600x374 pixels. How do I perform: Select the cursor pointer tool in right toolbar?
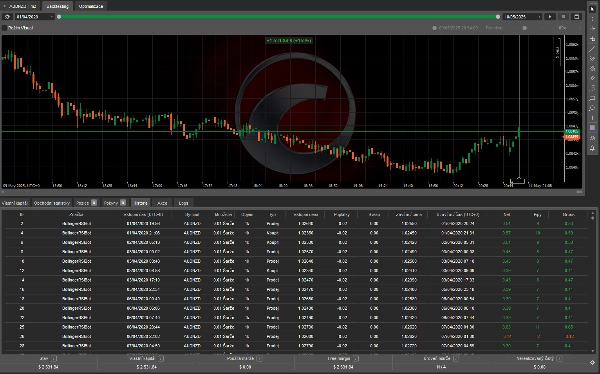click(x=592, y=8)
